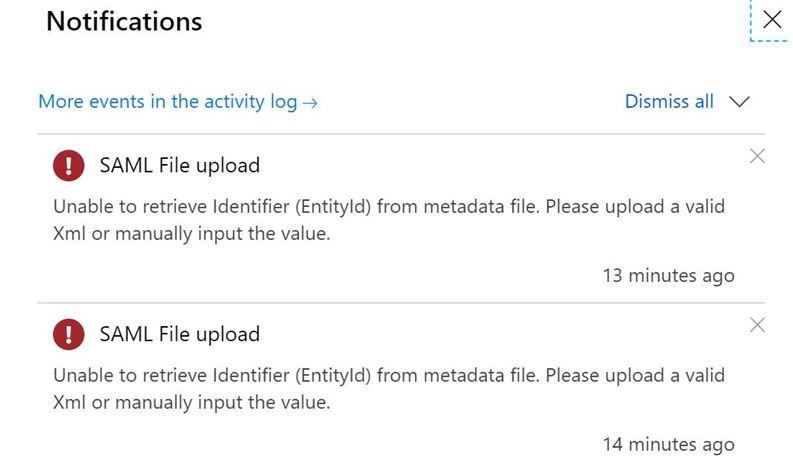This screenshot has width=793, height=467.
Task: Expand the chevron beside Dismiss all
Action: pos(739,102)
